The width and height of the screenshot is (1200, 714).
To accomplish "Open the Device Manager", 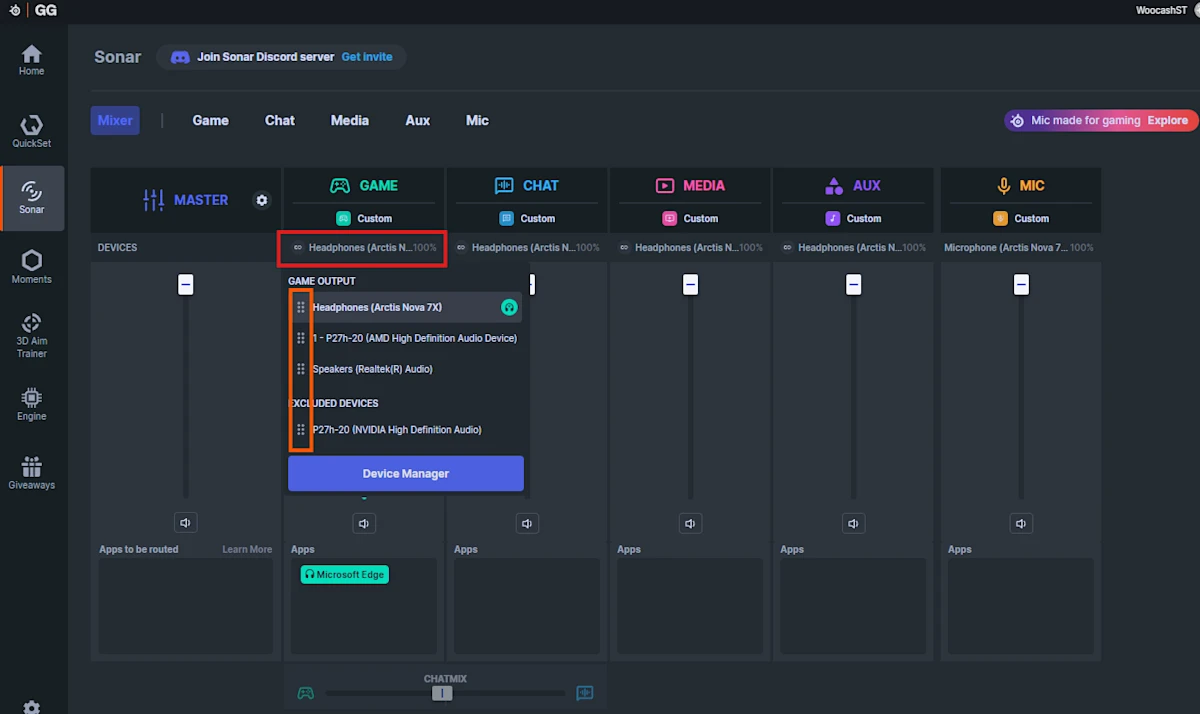I will coord(405,472).
